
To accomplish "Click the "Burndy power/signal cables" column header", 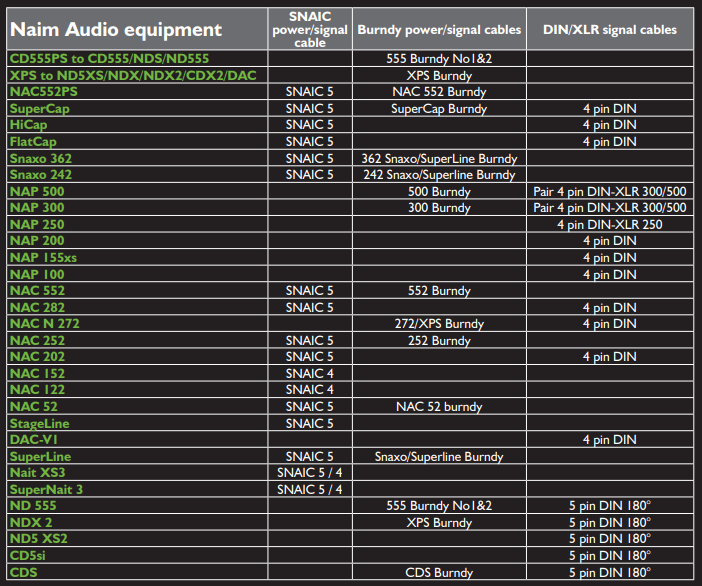I will tap(439, 30).
